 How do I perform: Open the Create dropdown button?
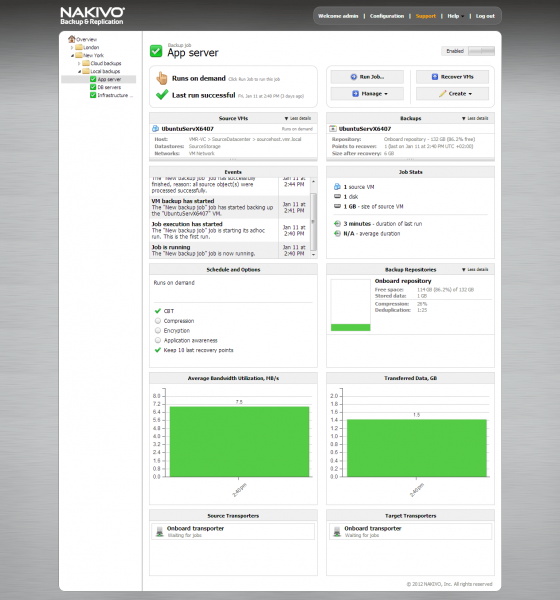452,94
